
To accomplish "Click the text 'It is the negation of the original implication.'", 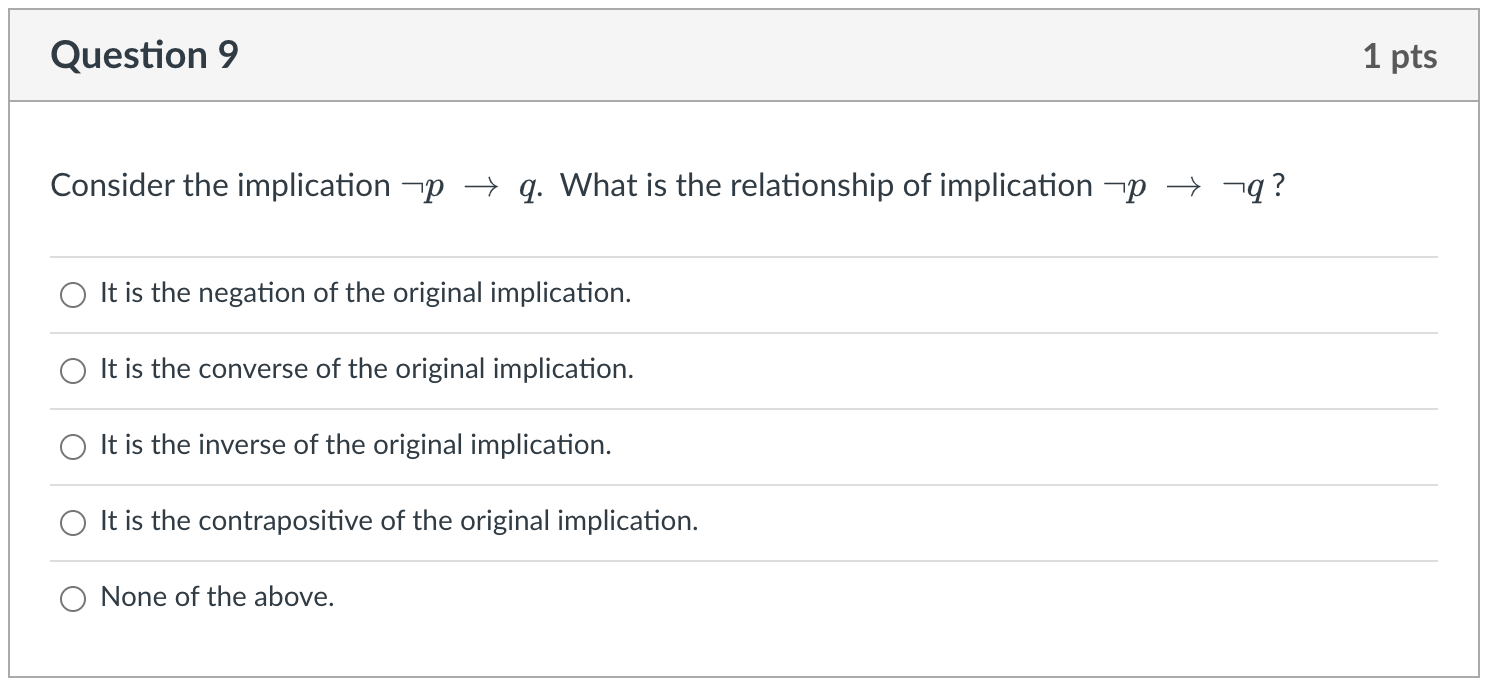I will coord(365,293).
